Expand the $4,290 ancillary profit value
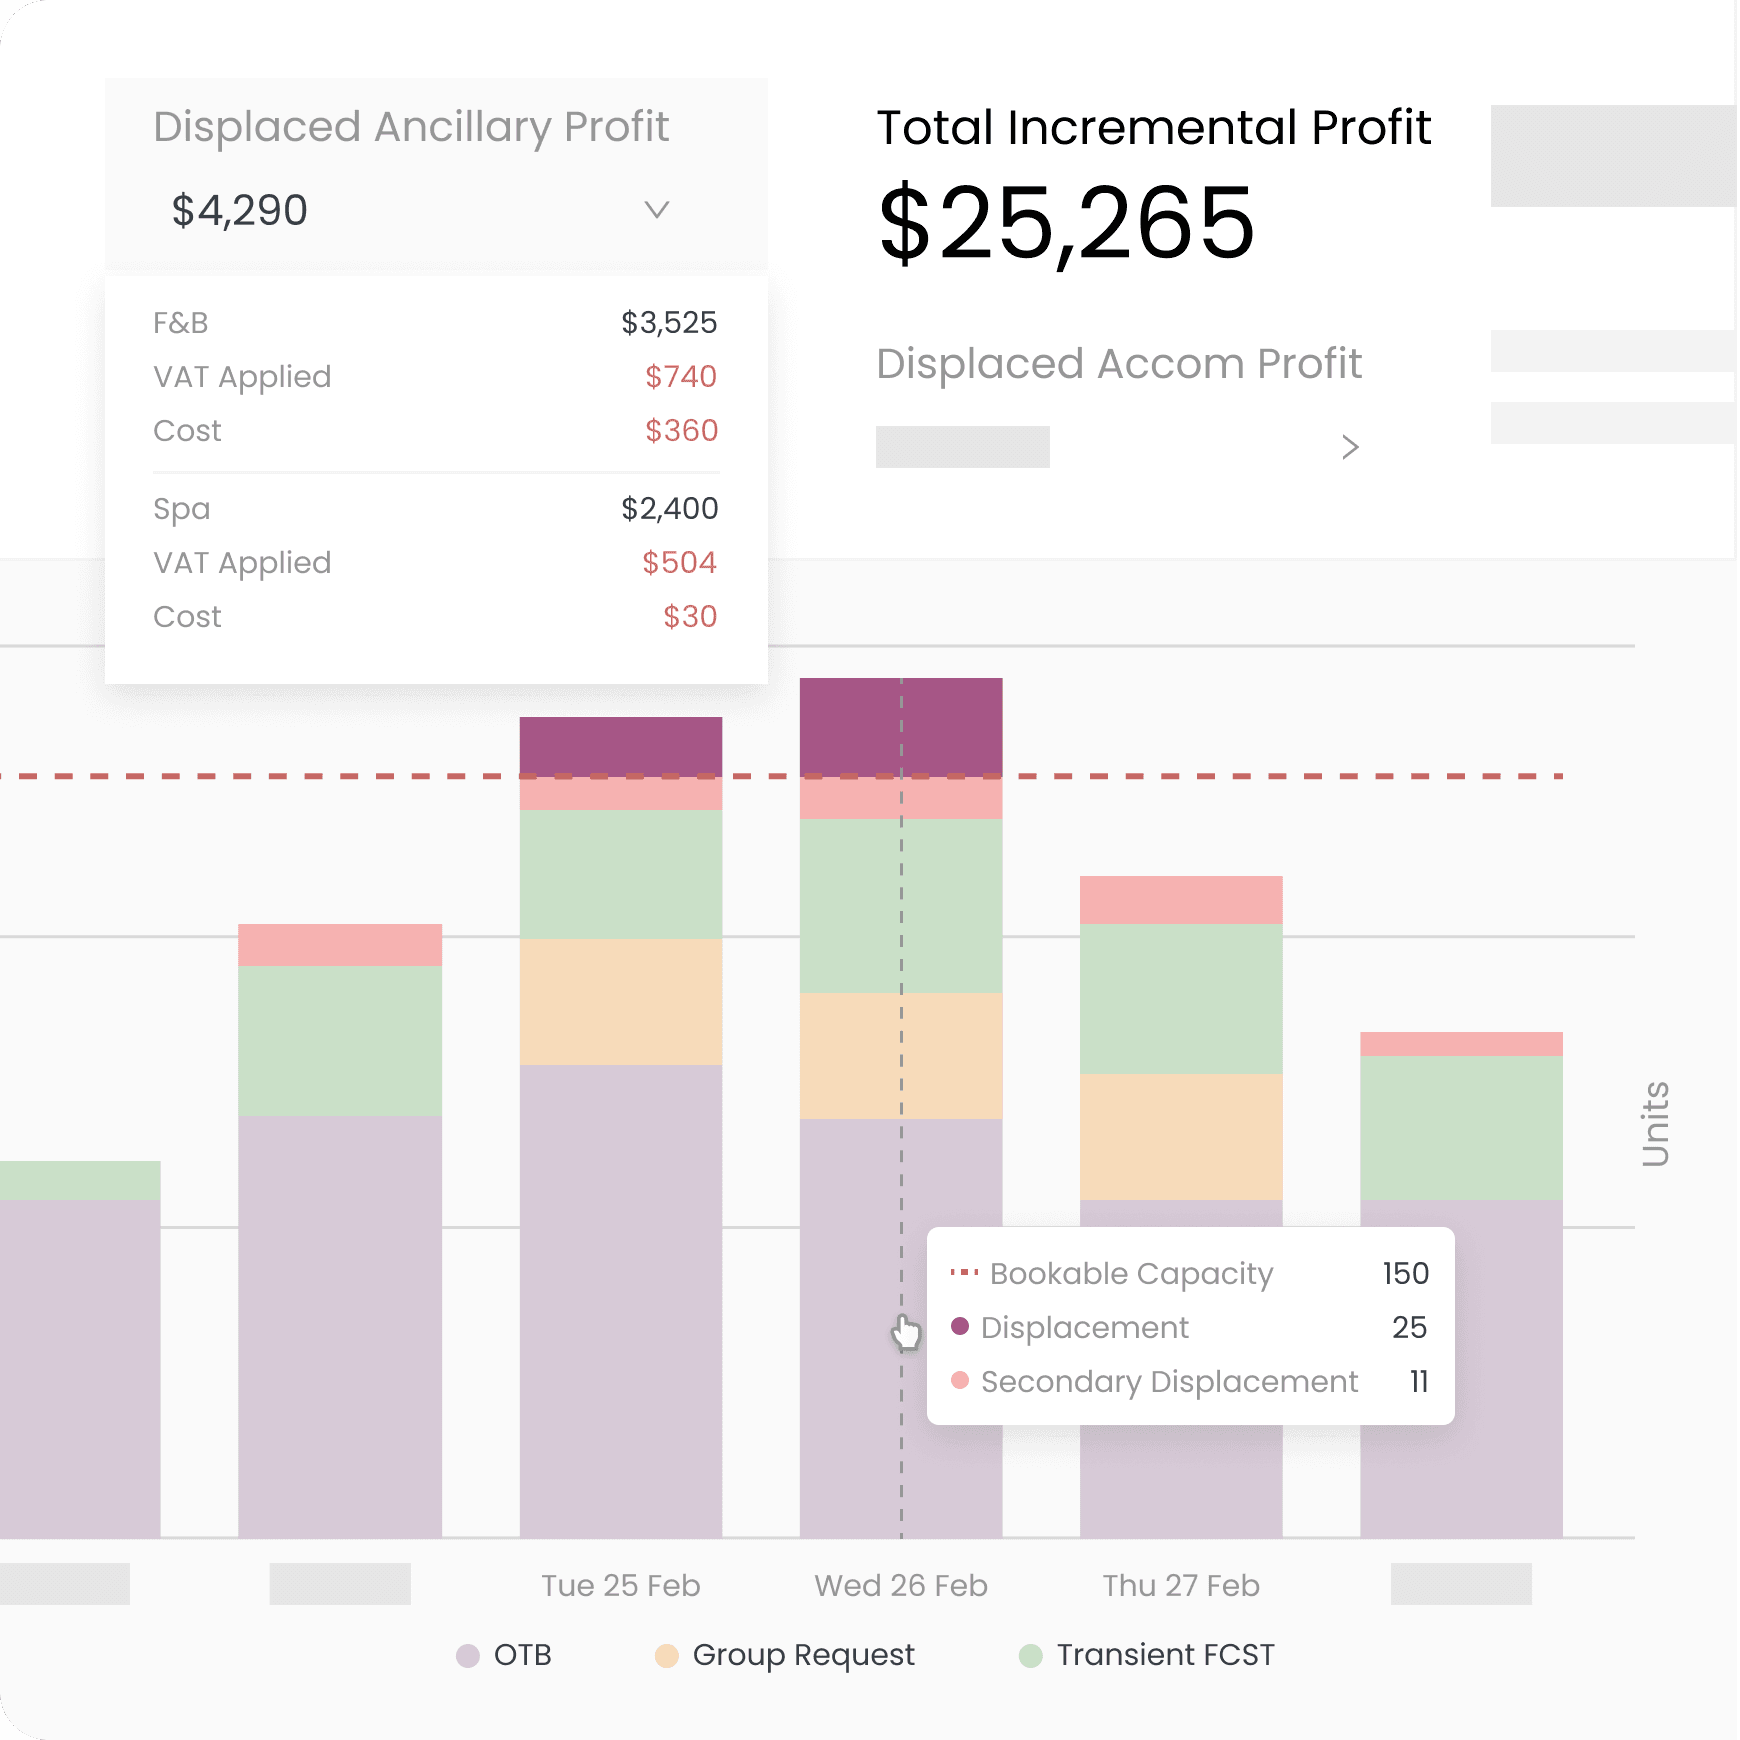 tap(240, 211)
